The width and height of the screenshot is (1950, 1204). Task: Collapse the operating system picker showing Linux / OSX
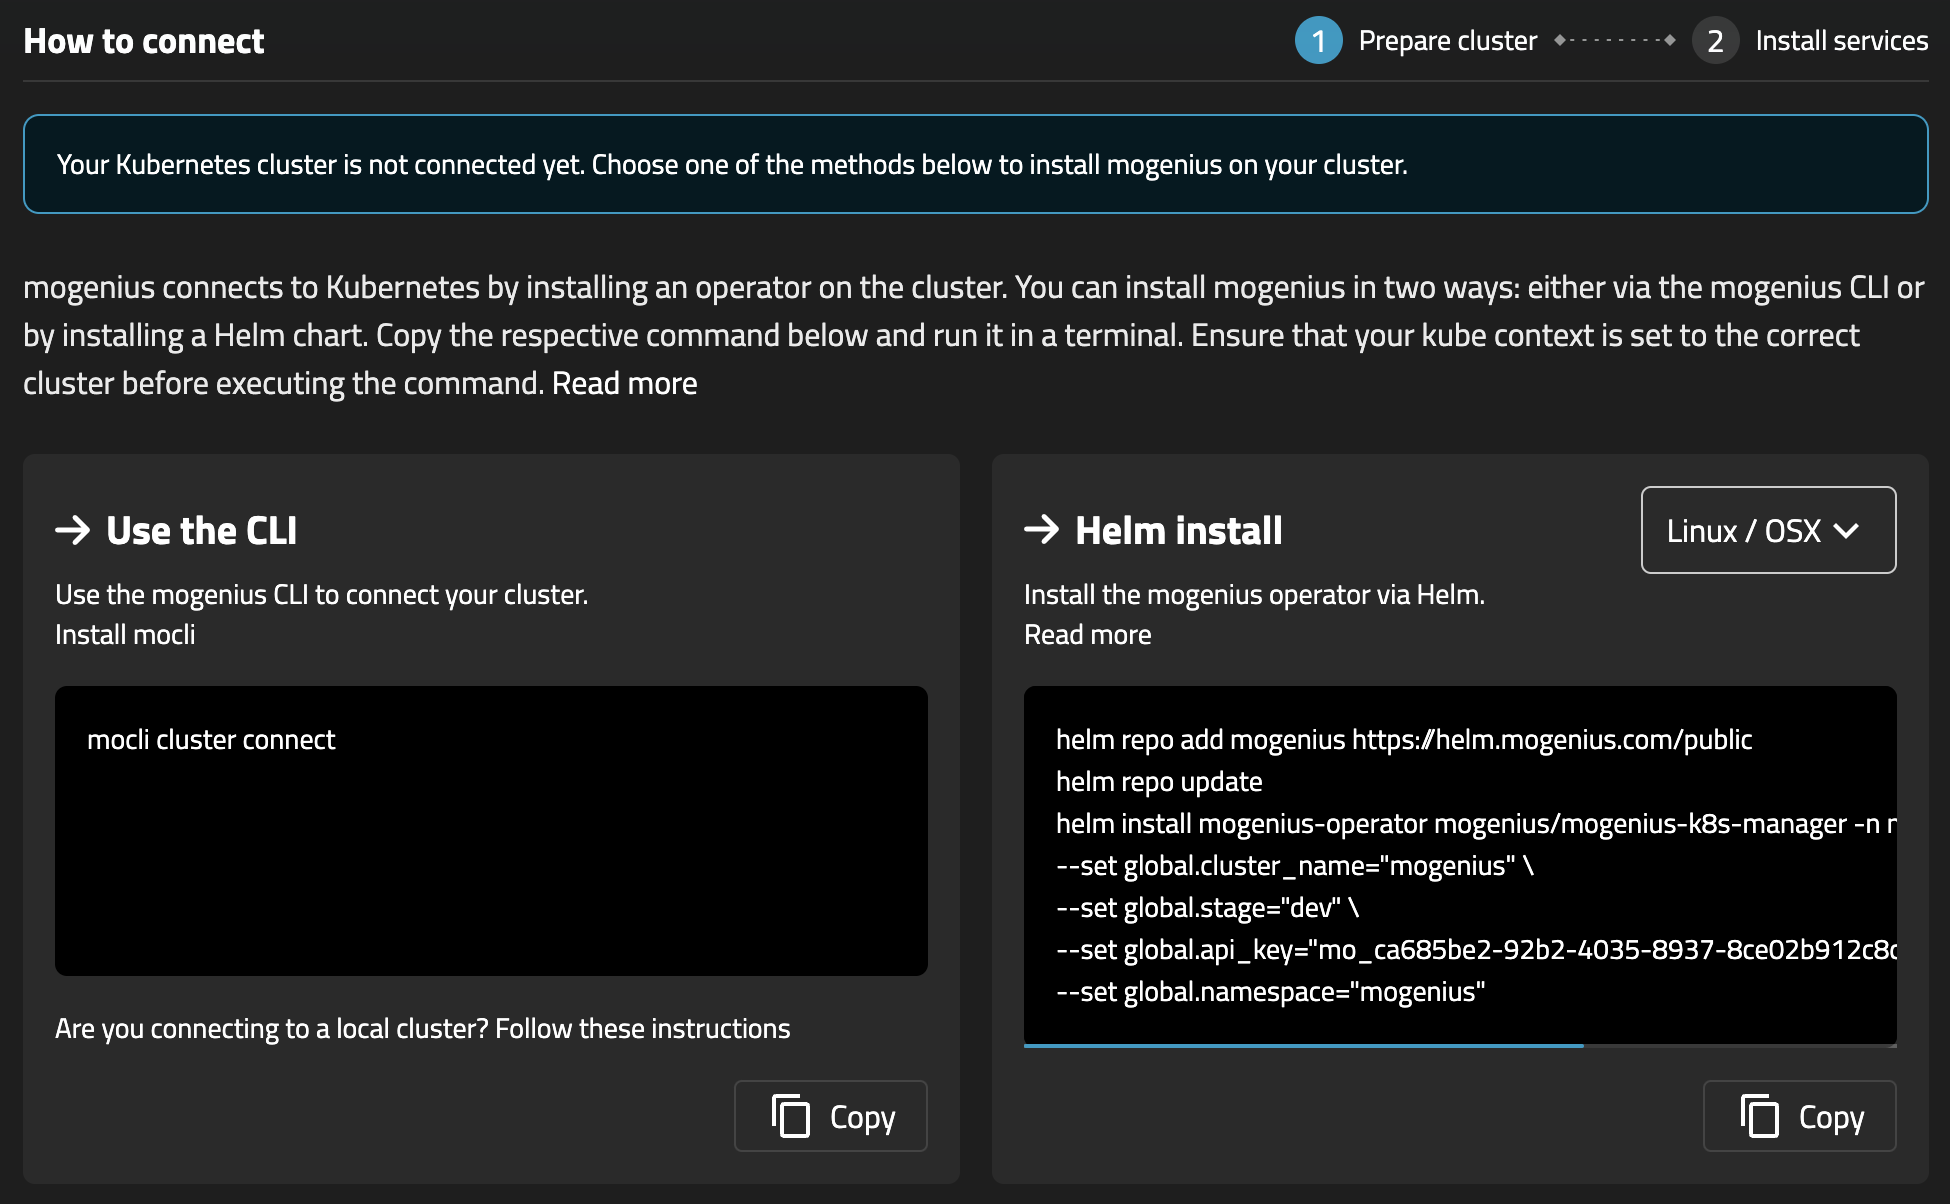1767,530
